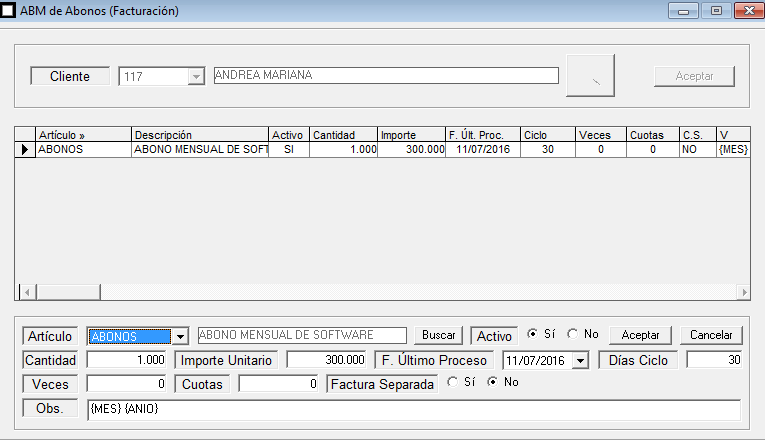Select Factura Separada 'No' radio button
765x440 pixels.
click(x=492, y=382)
